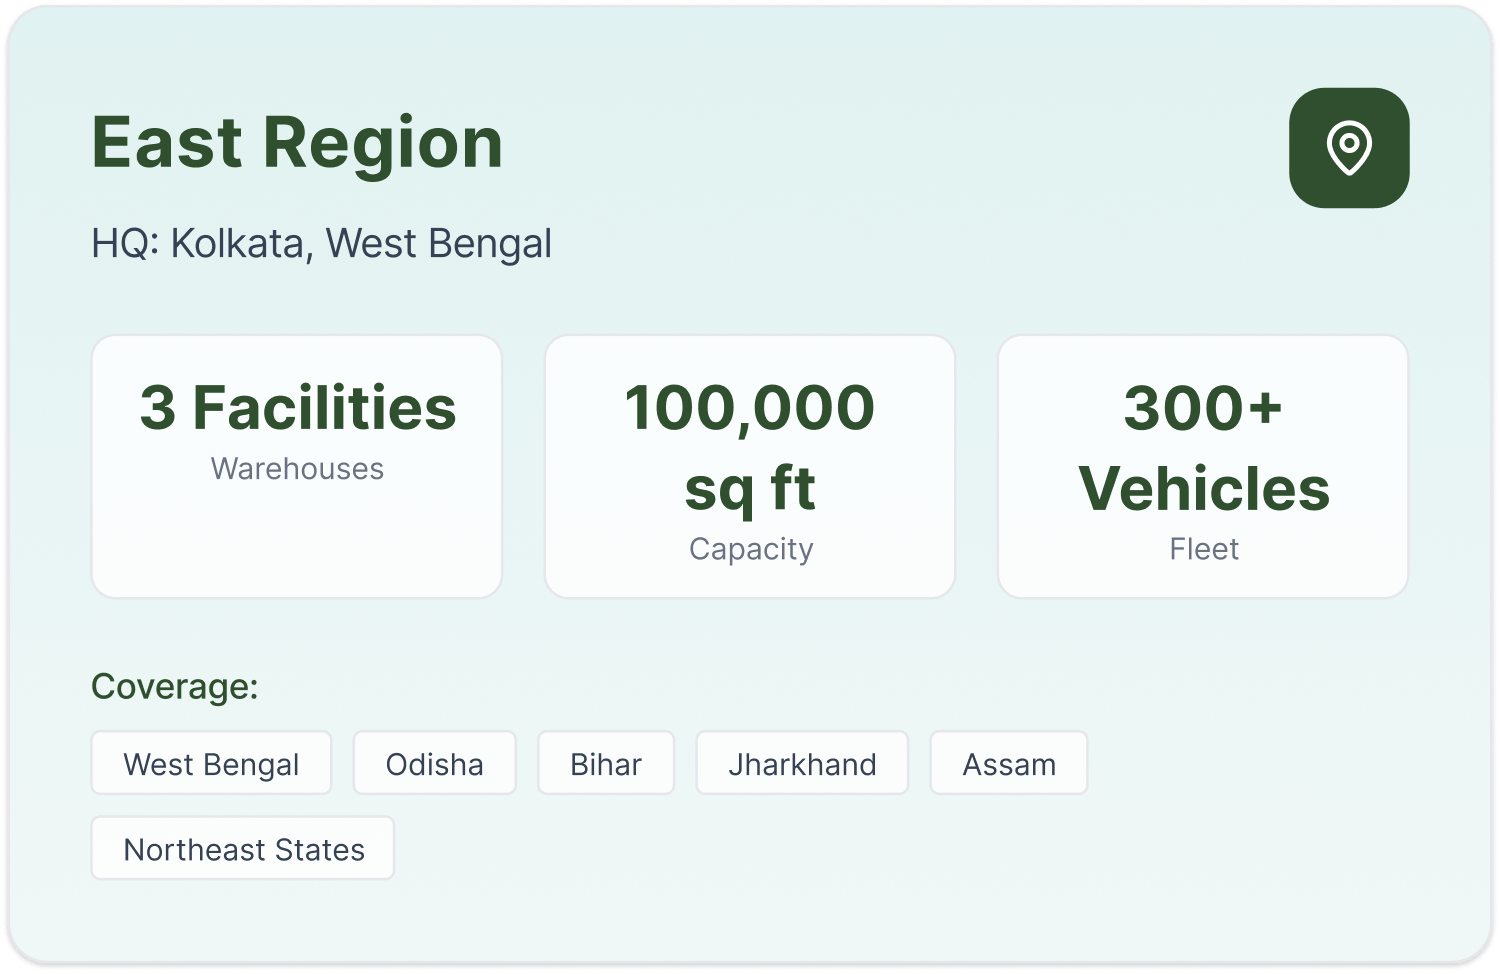Viewport: 1500px width, 974px height.
Task: Select the Assam coverage chip
Action: [1008, 764]
